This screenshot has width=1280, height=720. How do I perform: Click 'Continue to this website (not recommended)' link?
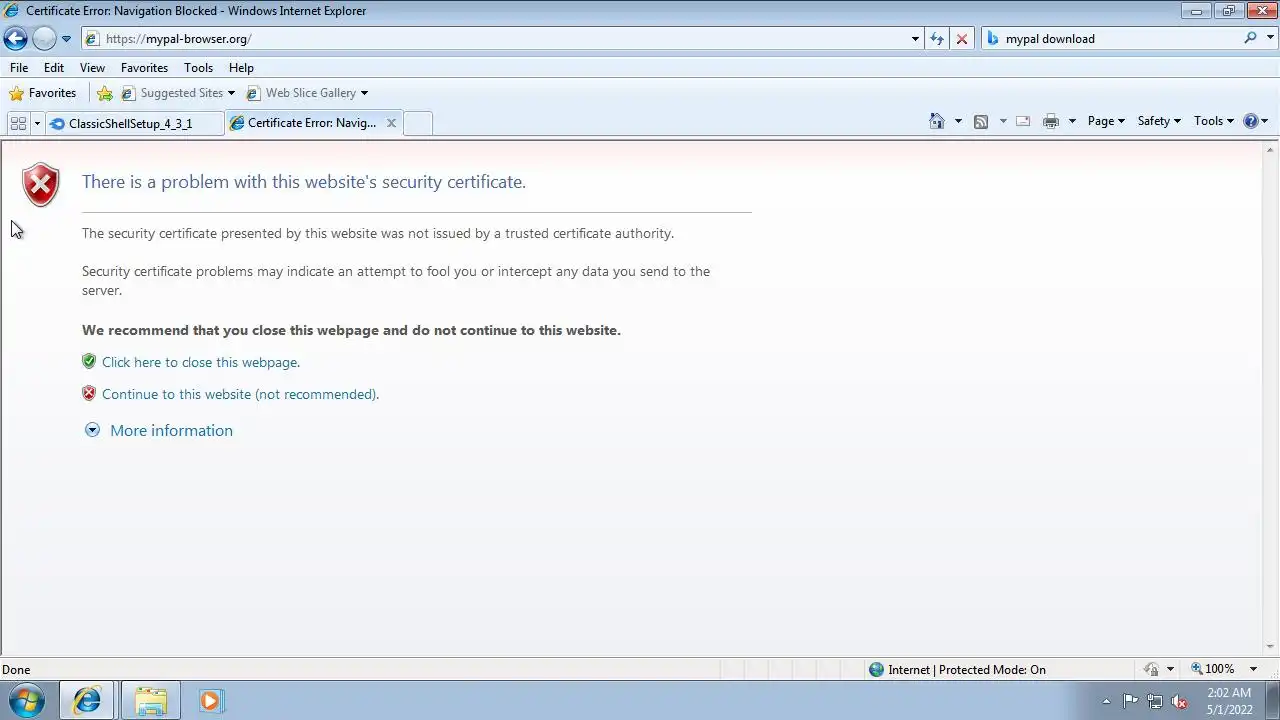coord(240,394)
